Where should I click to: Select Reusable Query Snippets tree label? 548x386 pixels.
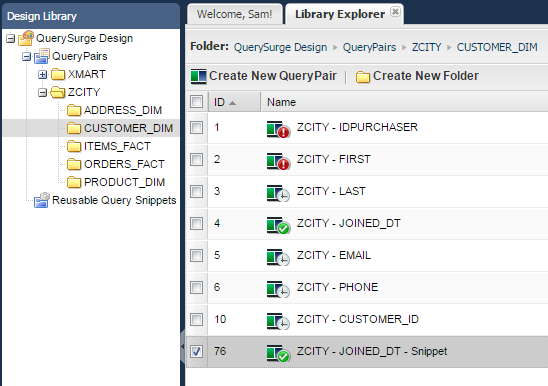(x=114, y=200)
